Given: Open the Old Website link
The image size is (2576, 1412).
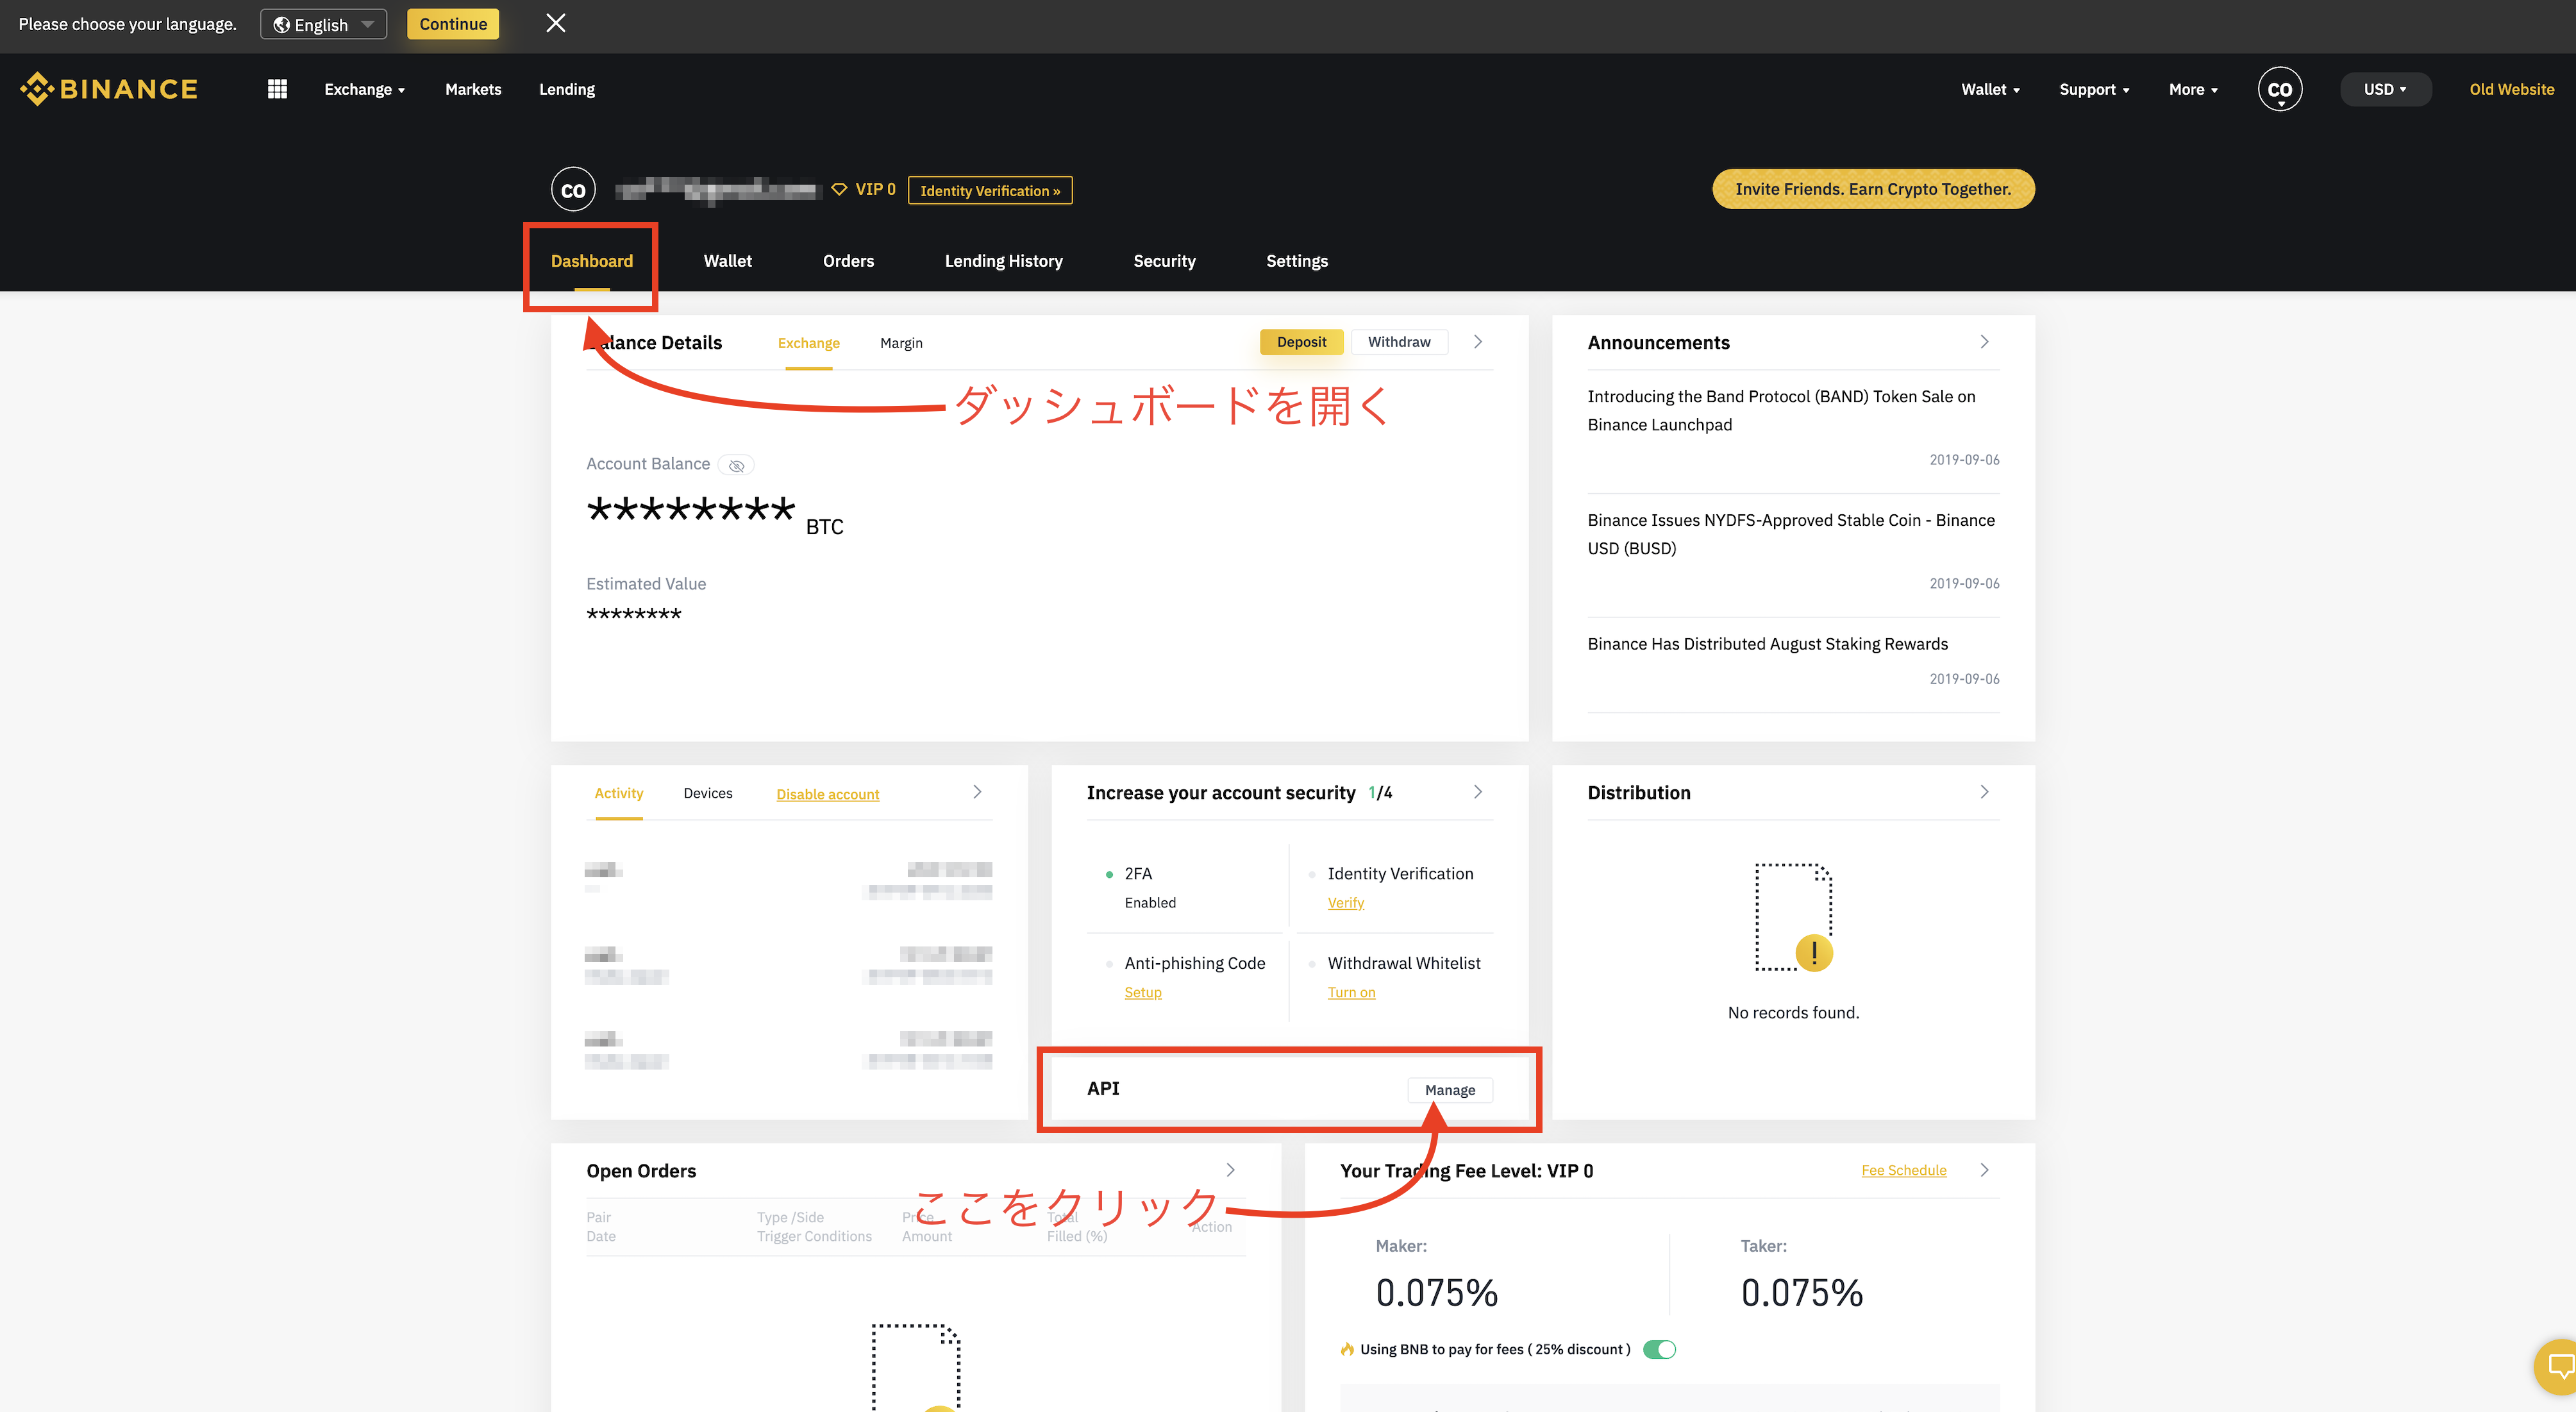Looking at the screenshot, I should (2511, 89).
